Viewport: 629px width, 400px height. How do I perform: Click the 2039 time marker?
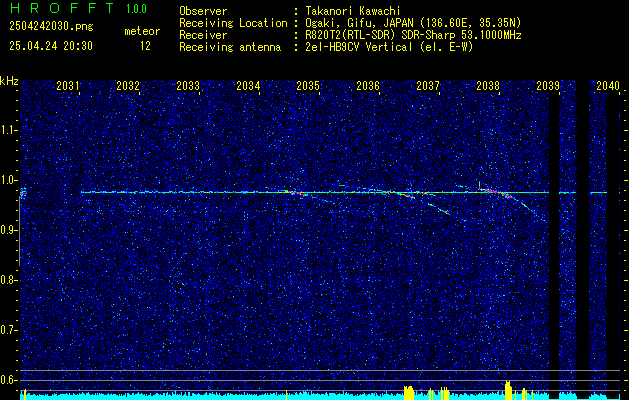548,85
